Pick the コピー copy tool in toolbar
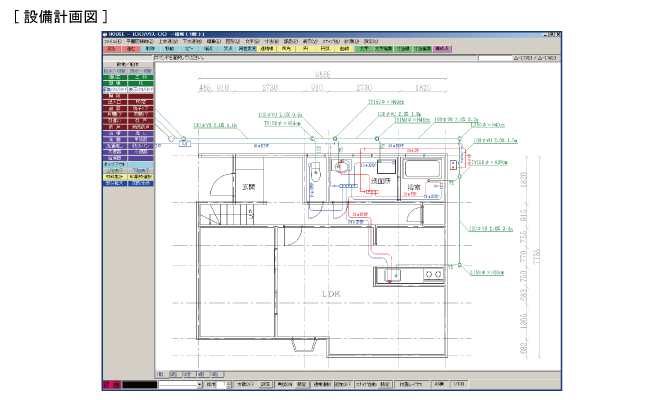The height and width of the screenshot is (400, 650). point(189,48)
